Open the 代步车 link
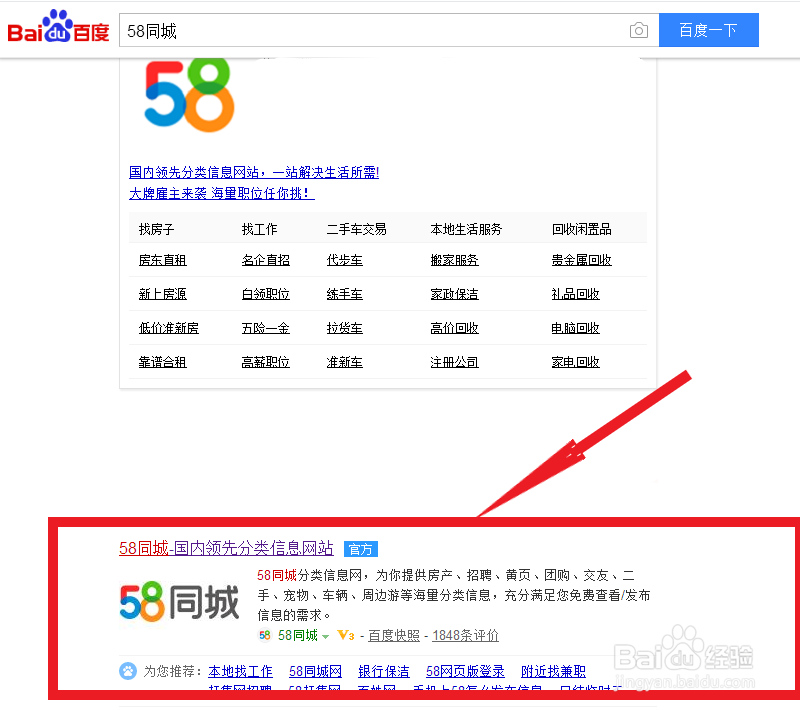Viewport: 800px width, 710px height. 345,260
